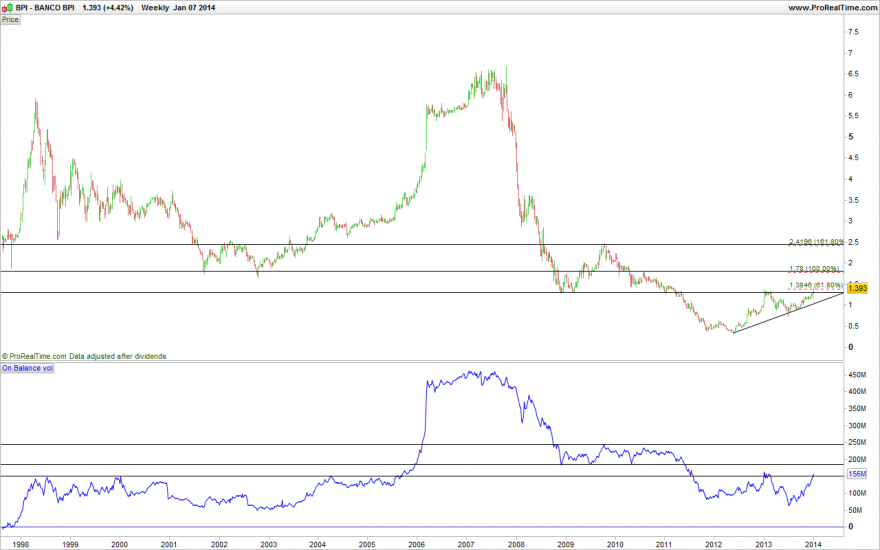This screenshot has width=880, height=550.
Task: Click the 156M On Balance volume value tag
Action: (857, 474)
